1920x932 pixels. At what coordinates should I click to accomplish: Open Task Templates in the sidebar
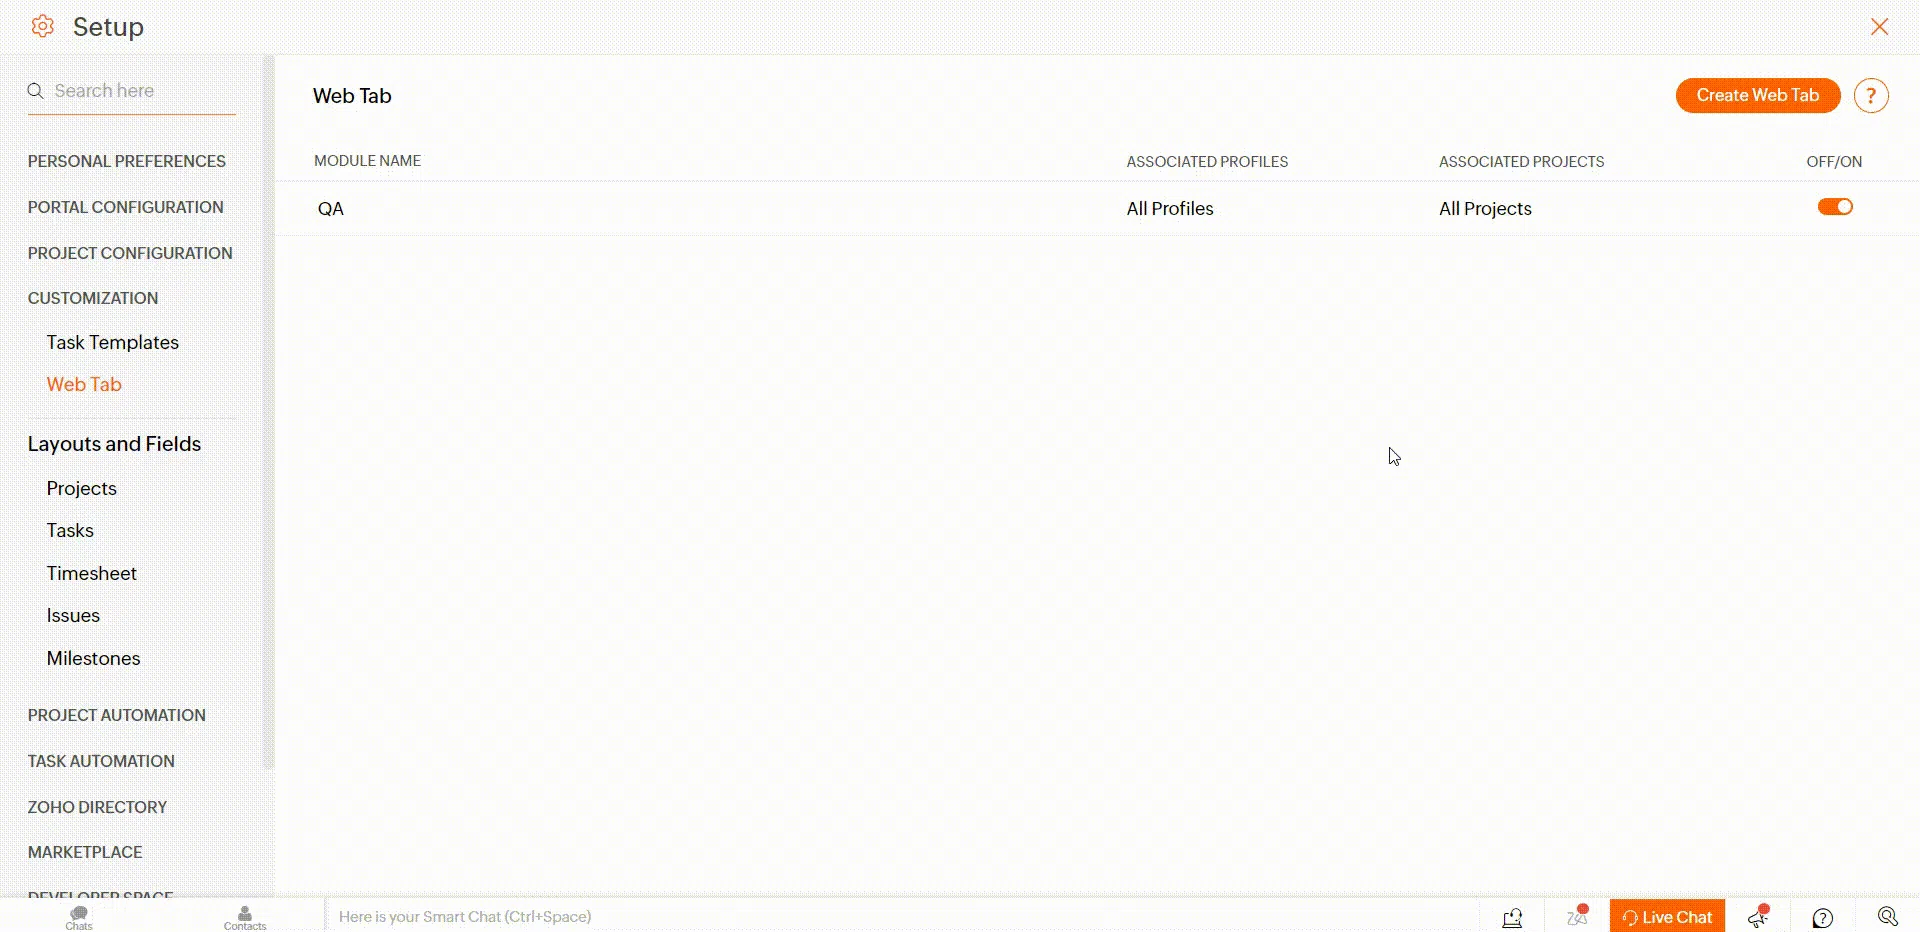coord(113,342)
